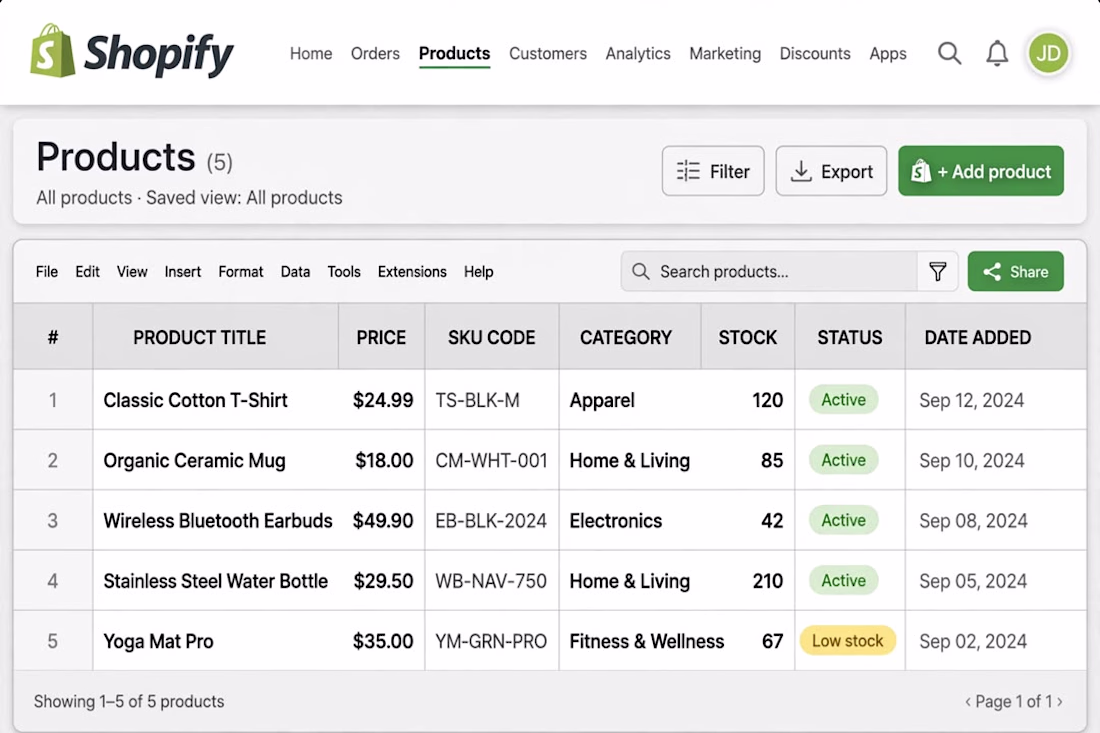Open the File menu
The width and height of the screenshot is (1100, 733).
coord(47,271)
